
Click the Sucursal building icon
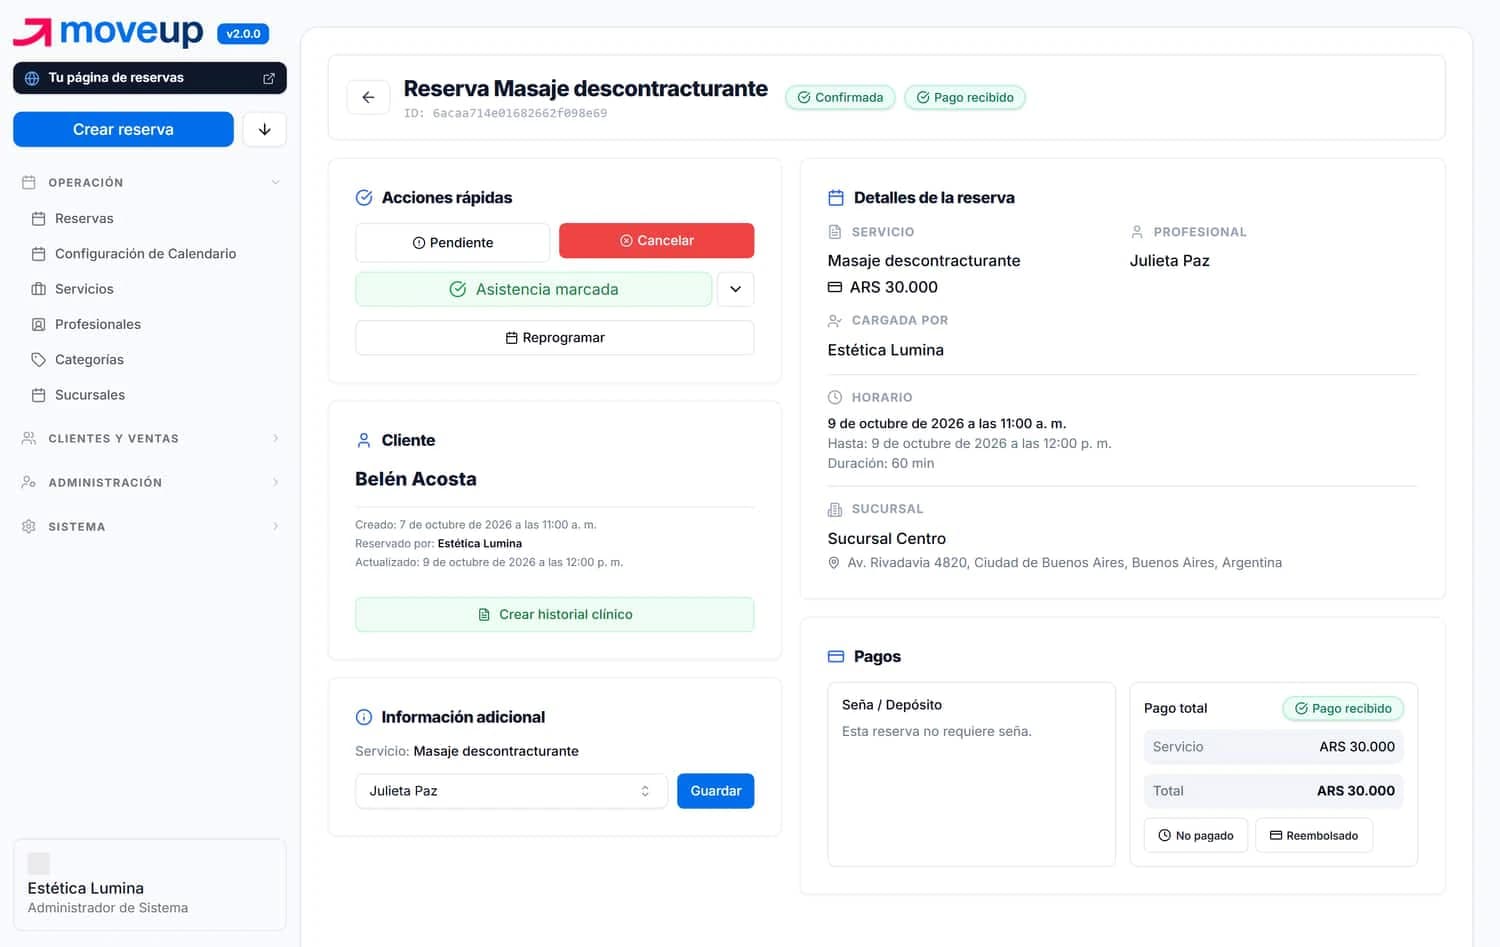pyautogui.click(x=835, y=509)
